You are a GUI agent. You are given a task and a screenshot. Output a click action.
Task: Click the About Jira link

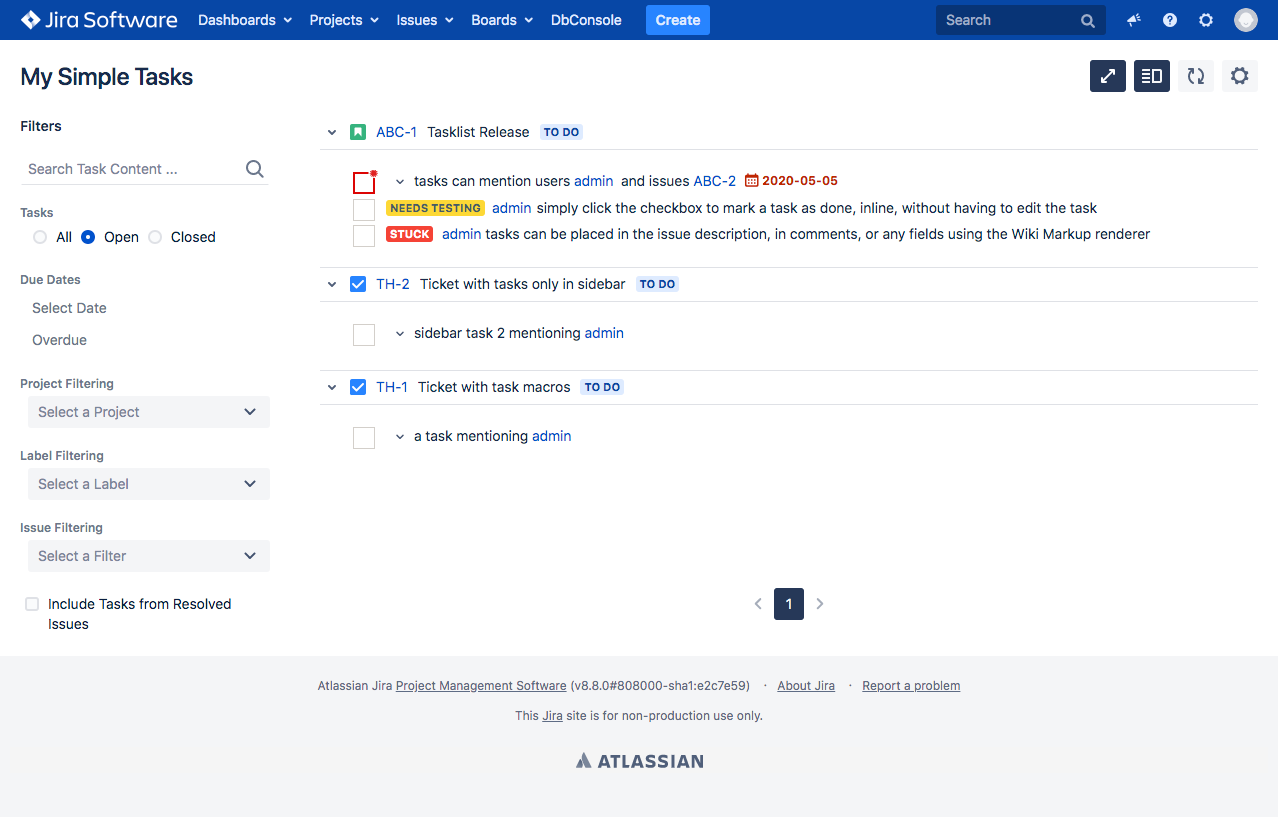point(806,686)
